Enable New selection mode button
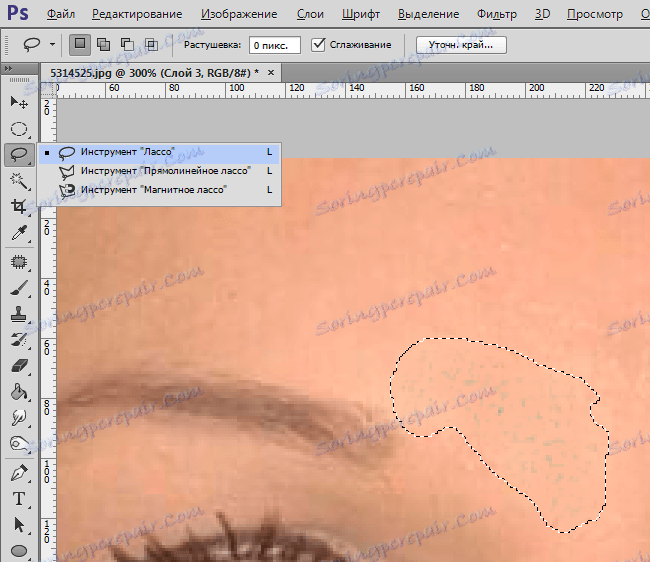 81,45
